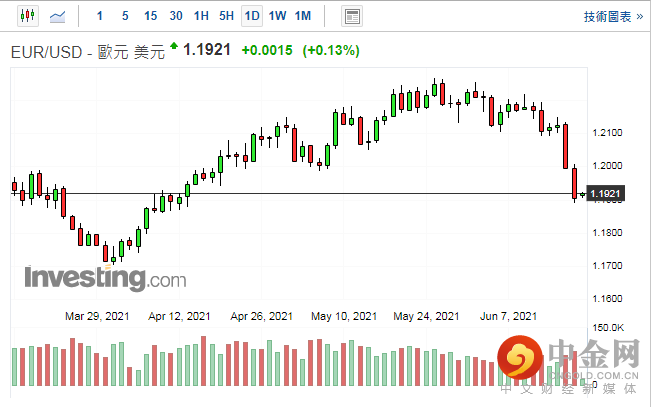The height and width of the screenshot is (407, 654).
Task: Click the Apr 26, 2021 date label
Action: tap(262, 316)
